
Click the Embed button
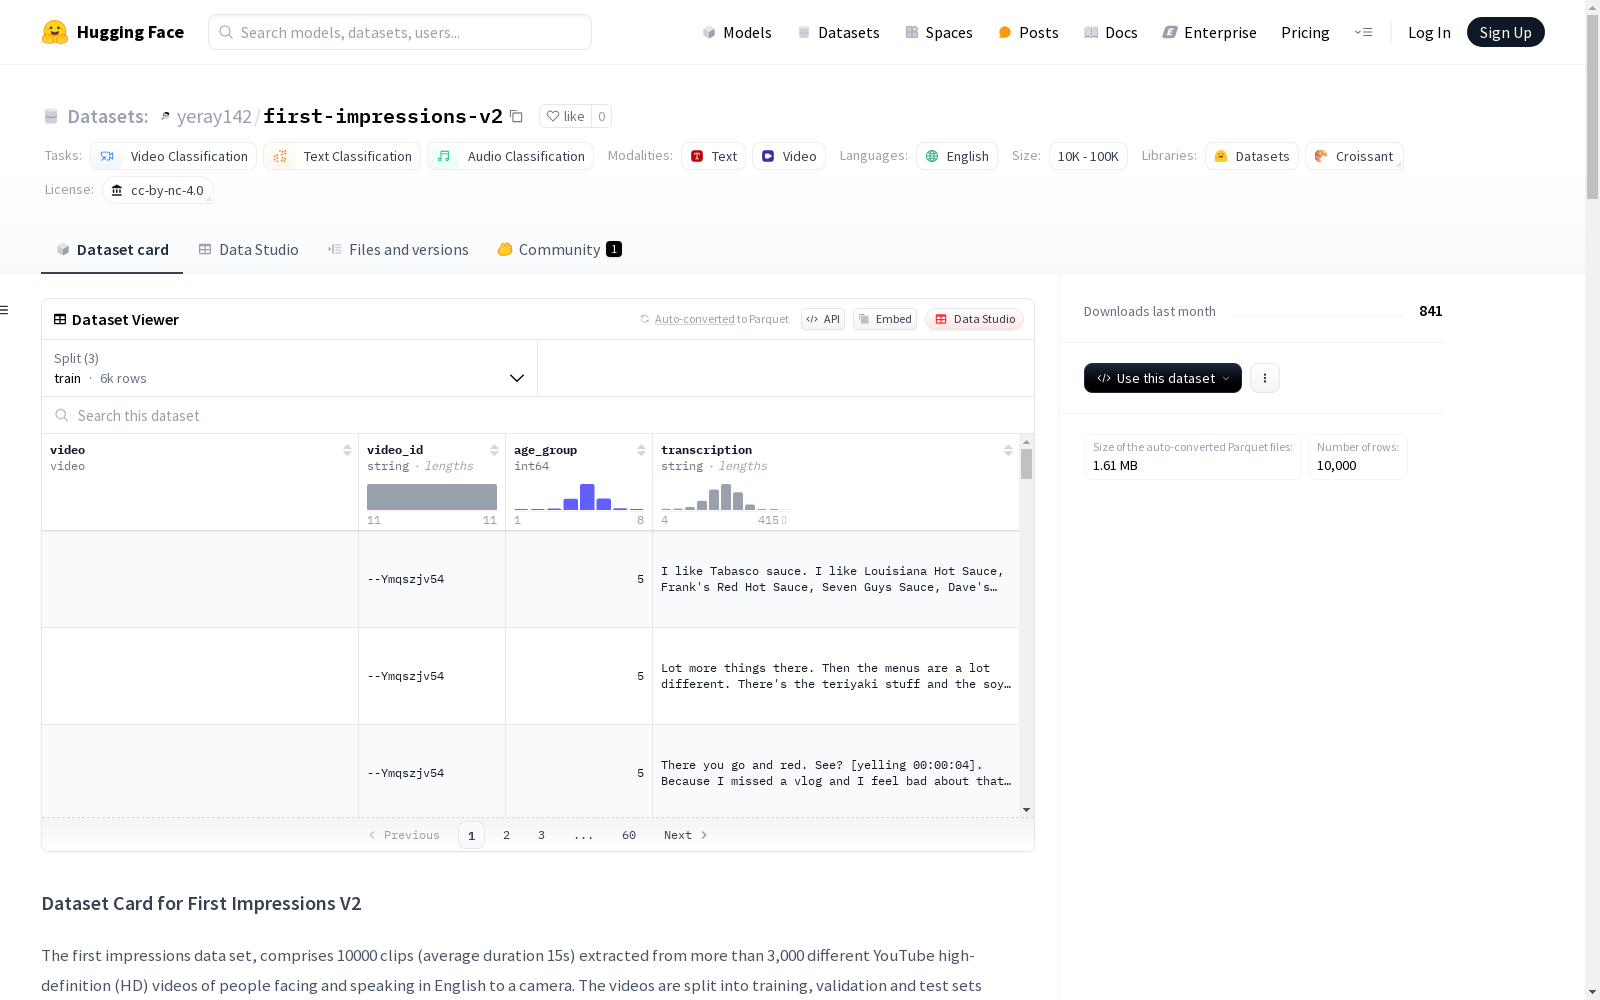coord(885,319)
